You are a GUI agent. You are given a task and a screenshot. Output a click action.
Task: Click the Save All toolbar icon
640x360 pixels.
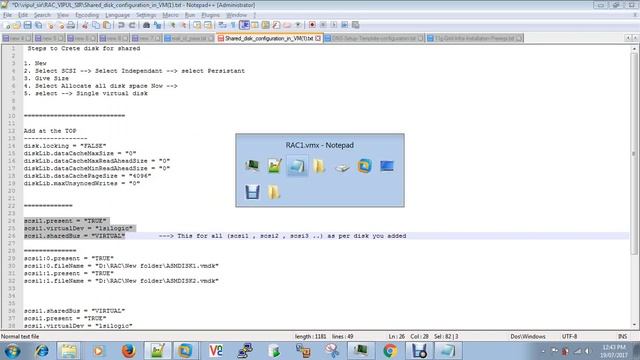point(38,25)
